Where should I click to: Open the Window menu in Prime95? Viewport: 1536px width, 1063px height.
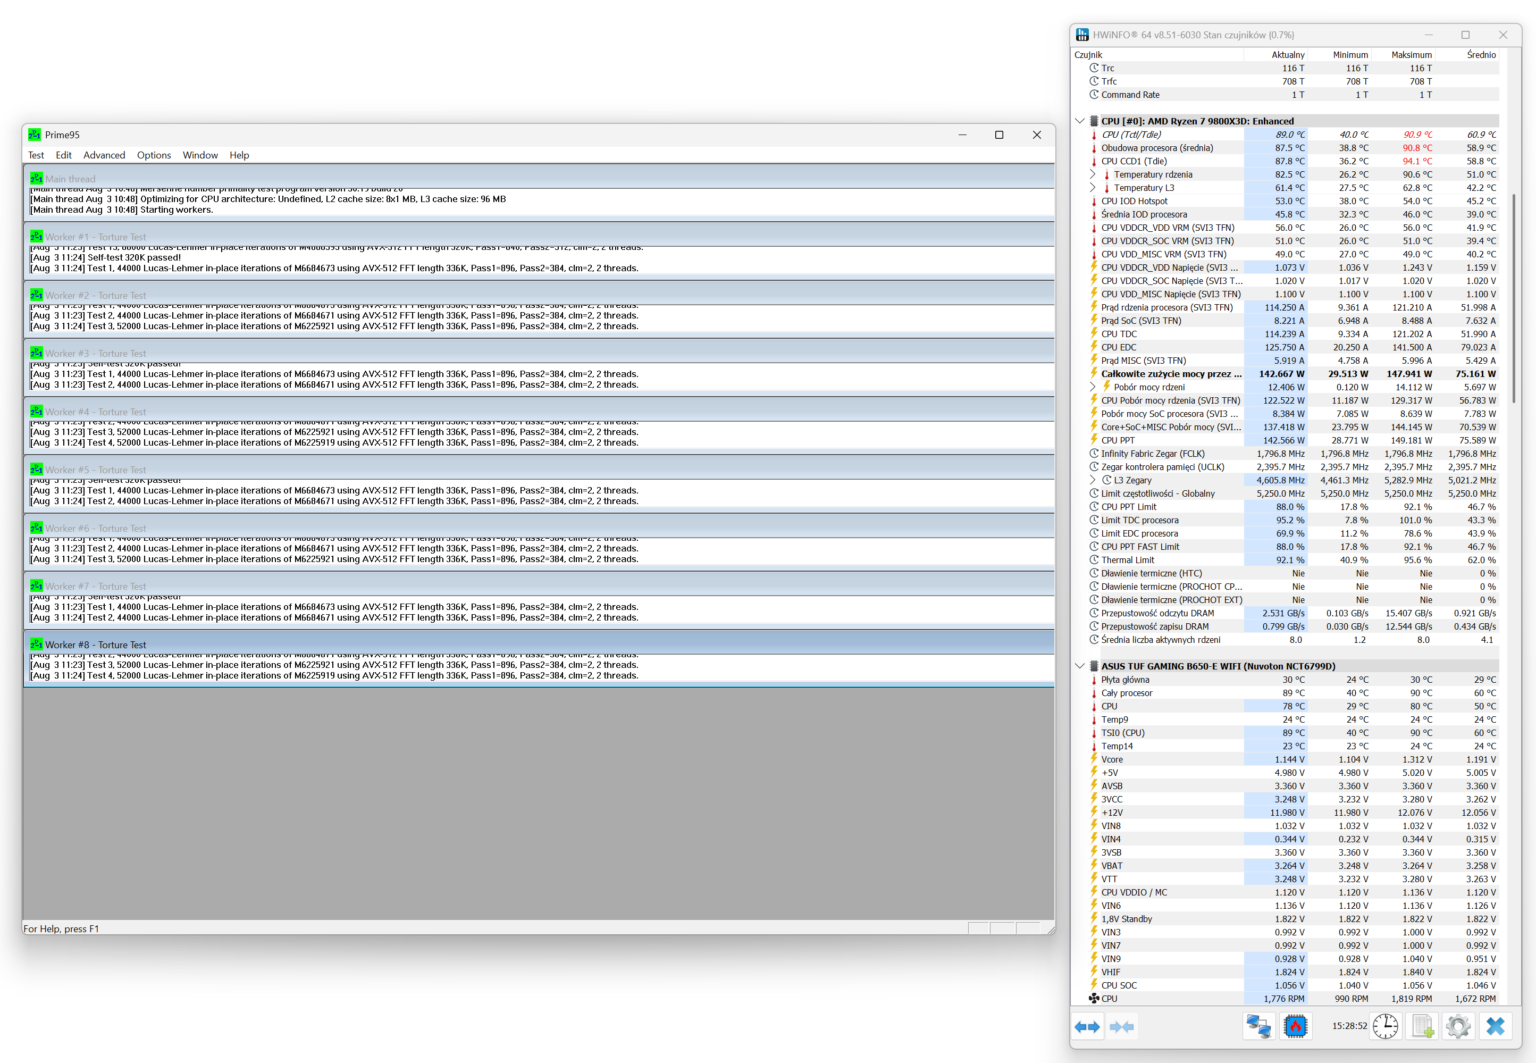coord(200,155)
